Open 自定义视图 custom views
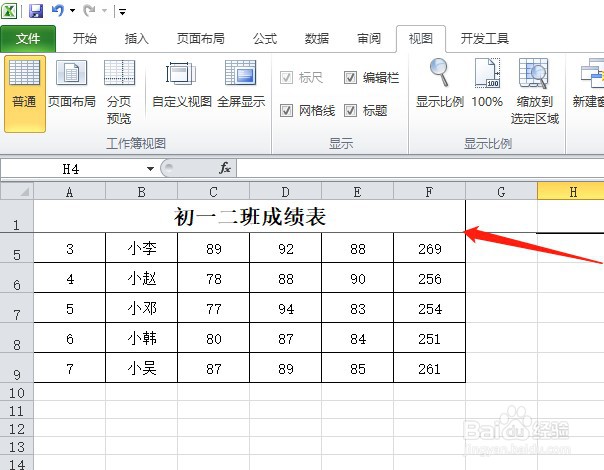 click(182, 84)
